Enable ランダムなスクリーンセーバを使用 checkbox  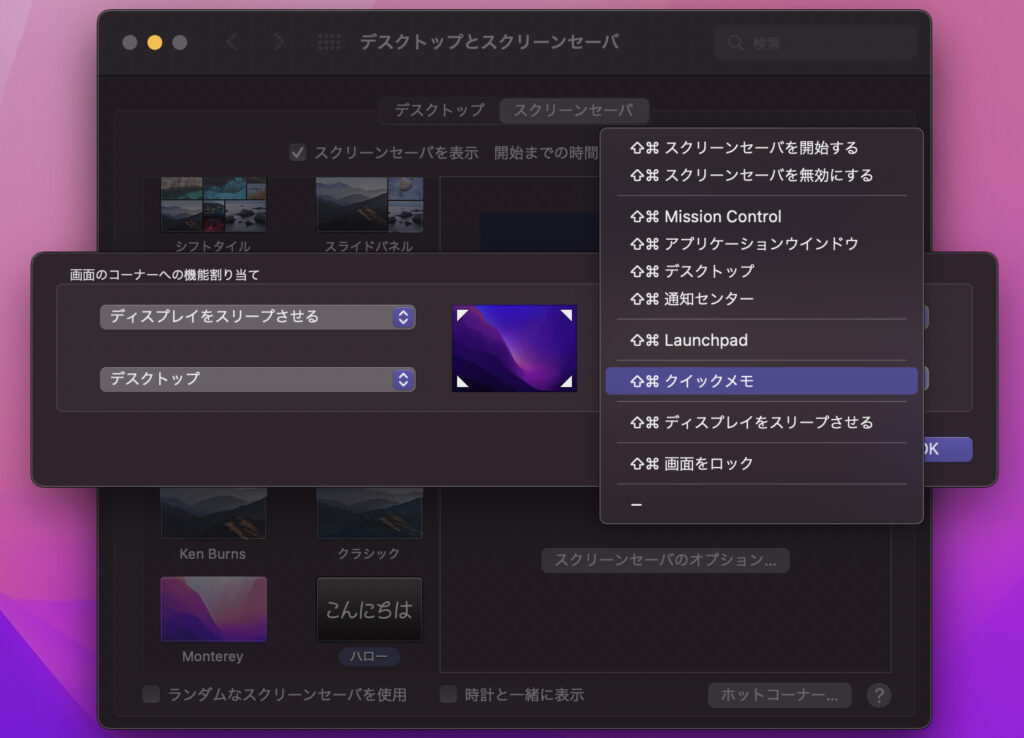(151, 694)
